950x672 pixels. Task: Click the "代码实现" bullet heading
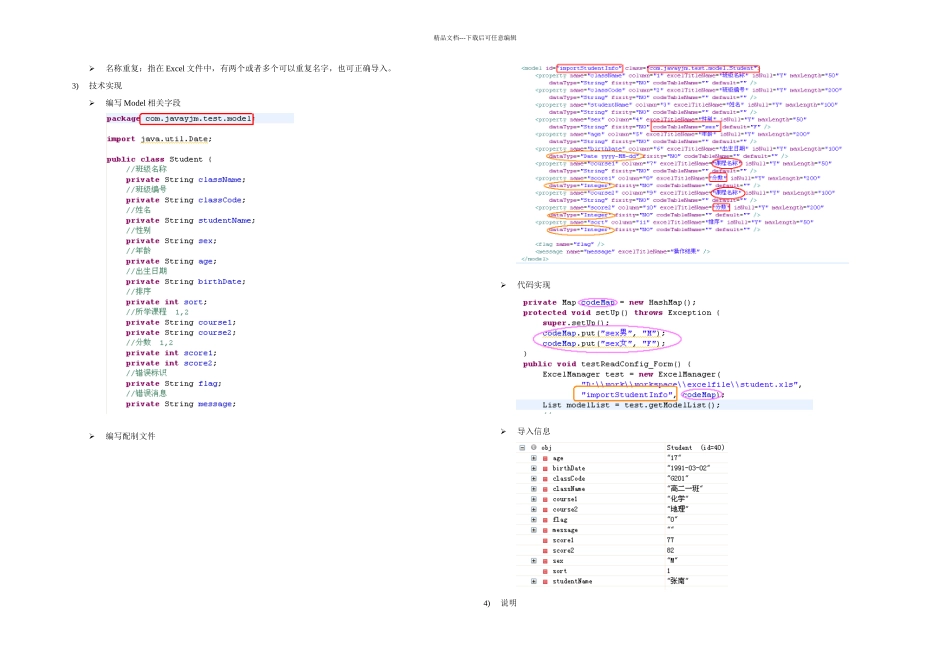[x=534, y=285]
